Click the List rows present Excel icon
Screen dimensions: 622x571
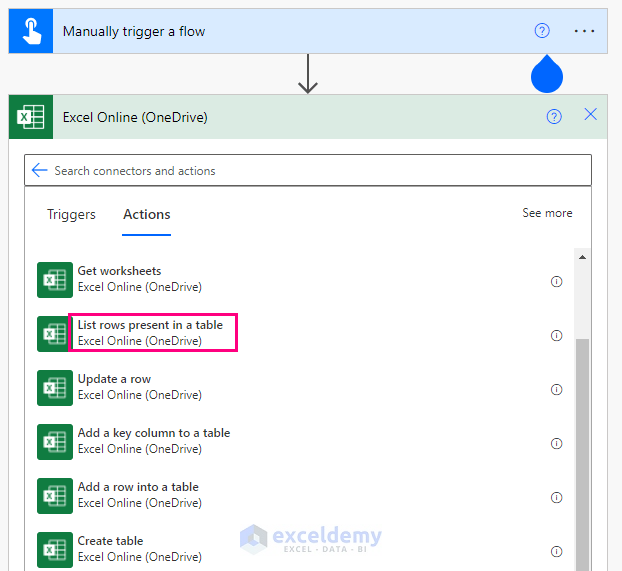[x=53, y=334]
